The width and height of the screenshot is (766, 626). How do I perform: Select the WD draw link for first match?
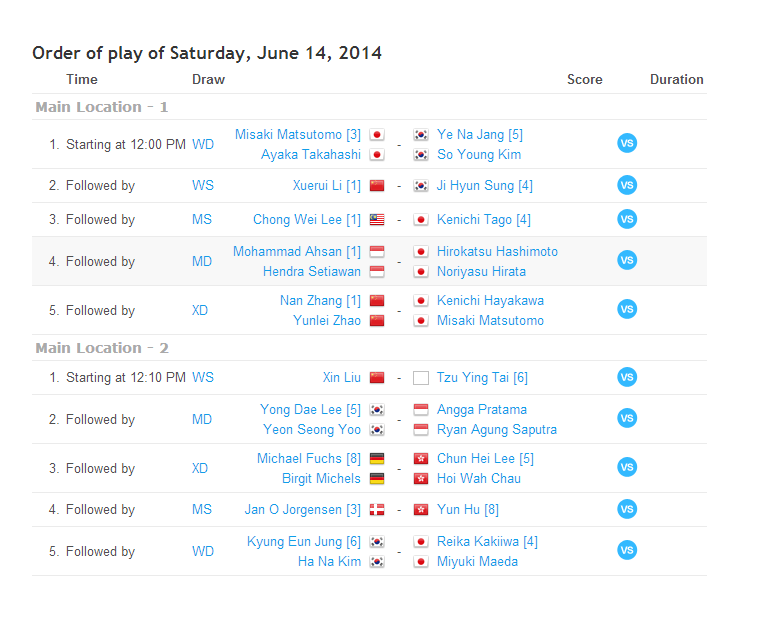point(203,145)
